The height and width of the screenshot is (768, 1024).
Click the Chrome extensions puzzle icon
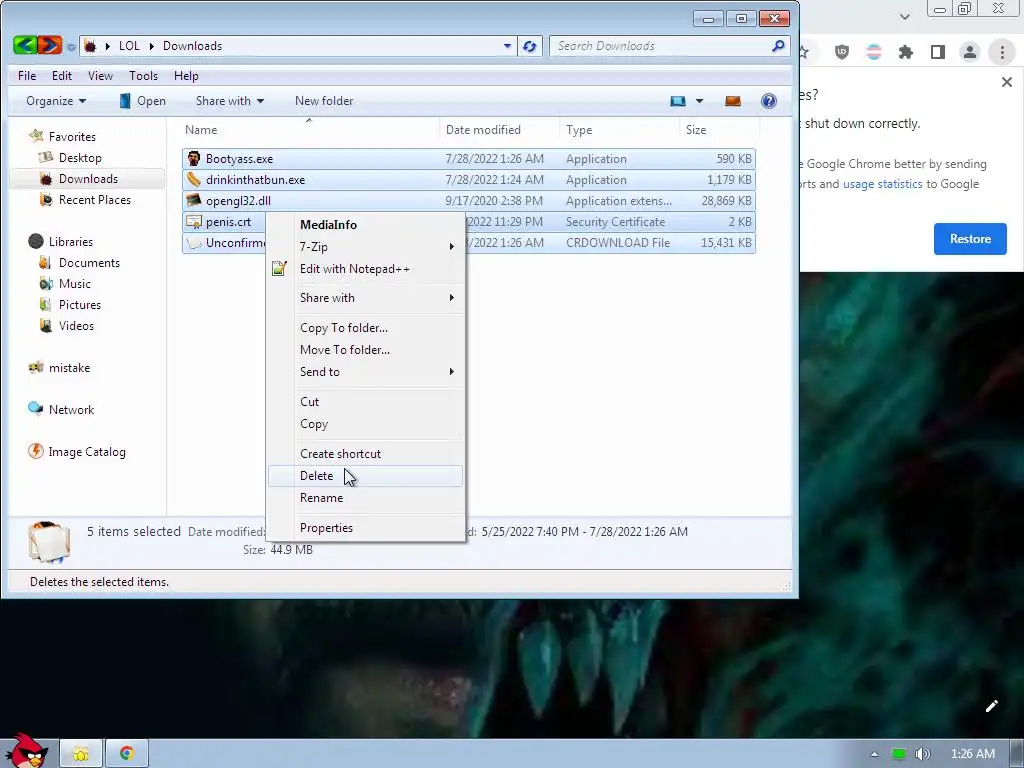tap(906, 52)
